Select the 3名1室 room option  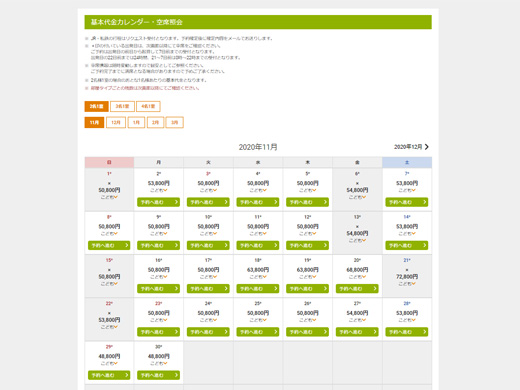(122, 106)
